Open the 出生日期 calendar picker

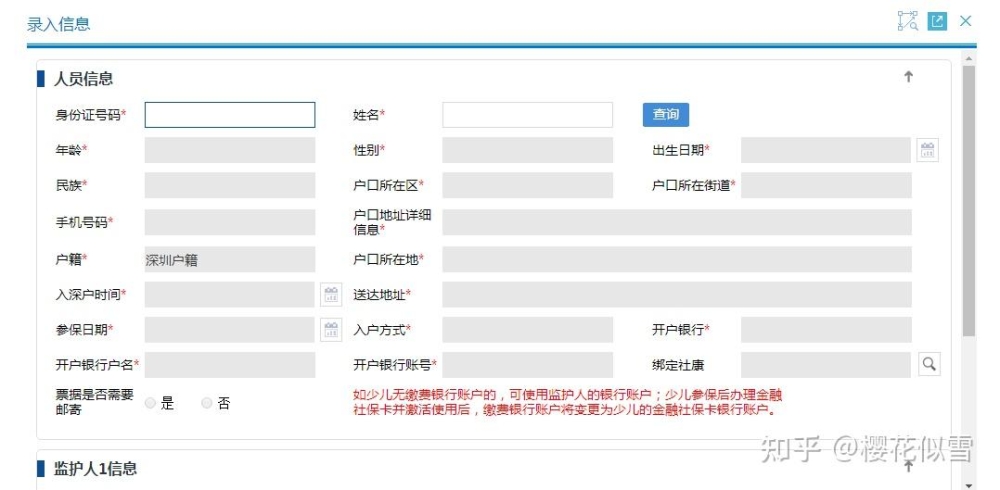click(x=928, y=151)
